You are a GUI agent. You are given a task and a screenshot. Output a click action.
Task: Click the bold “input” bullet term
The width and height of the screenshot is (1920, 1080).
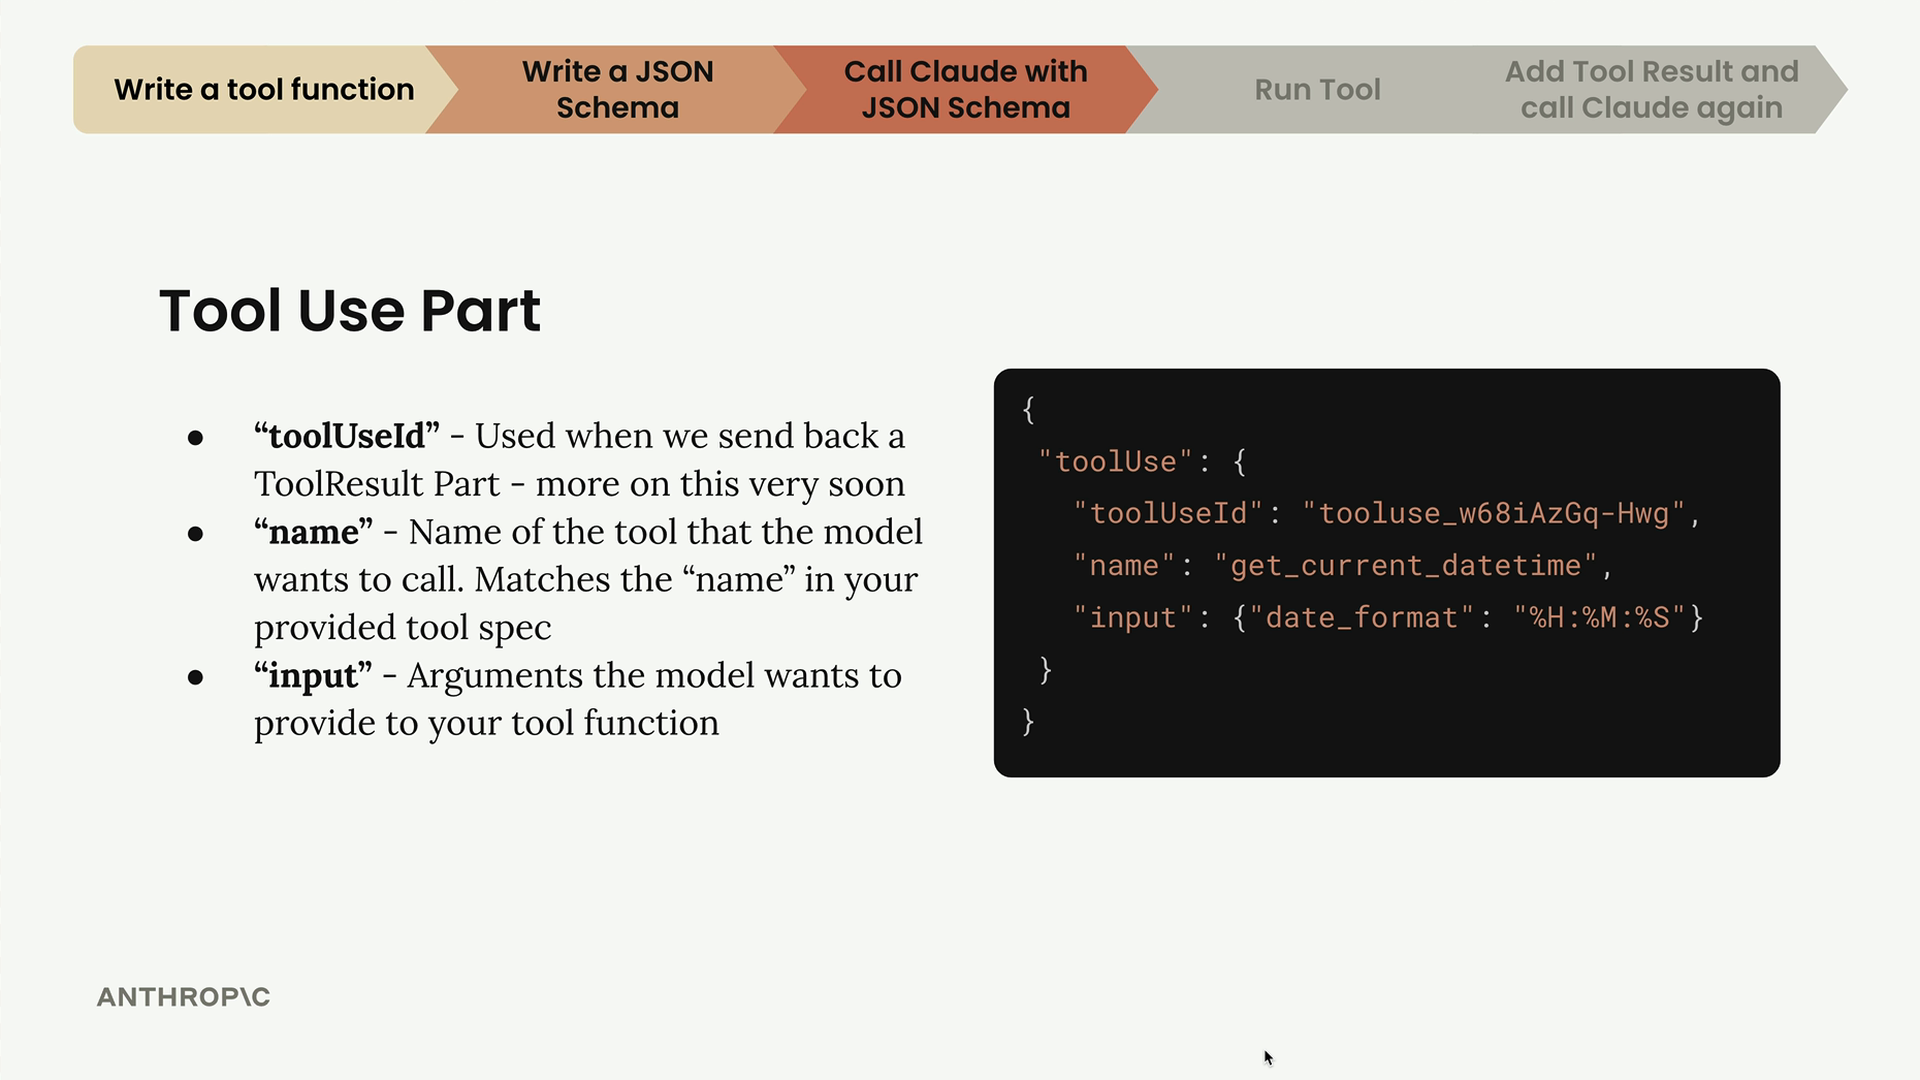pyautogui.click(x=313, y=676)
